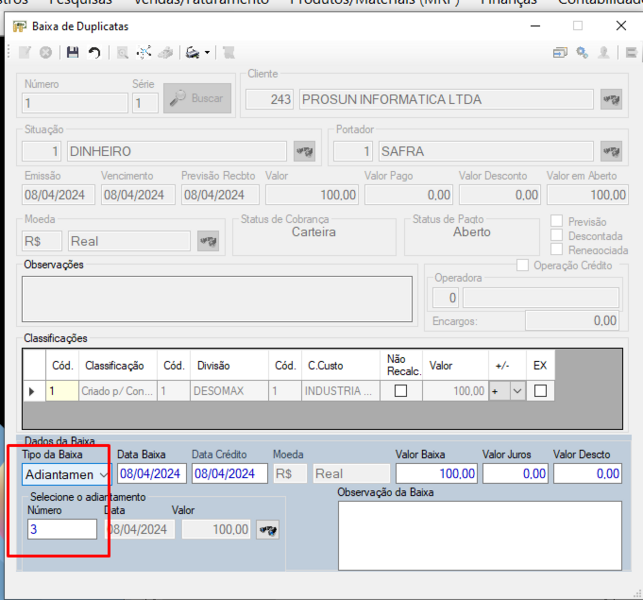Click the Data Baixa date field

[x=152, y=474]
